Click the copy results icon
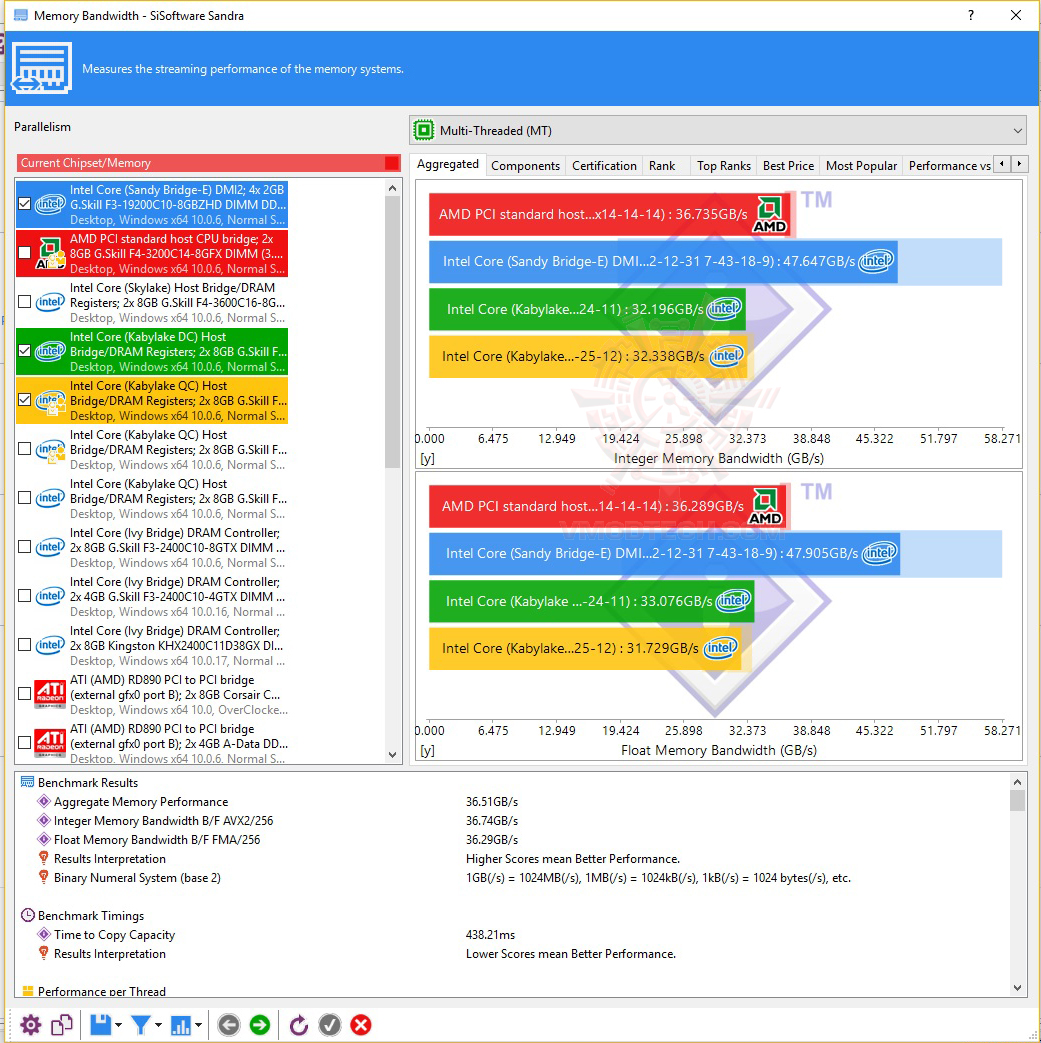This screenshot has height=1043, width=1041. pyautogui.click(x=62, y=1025)
